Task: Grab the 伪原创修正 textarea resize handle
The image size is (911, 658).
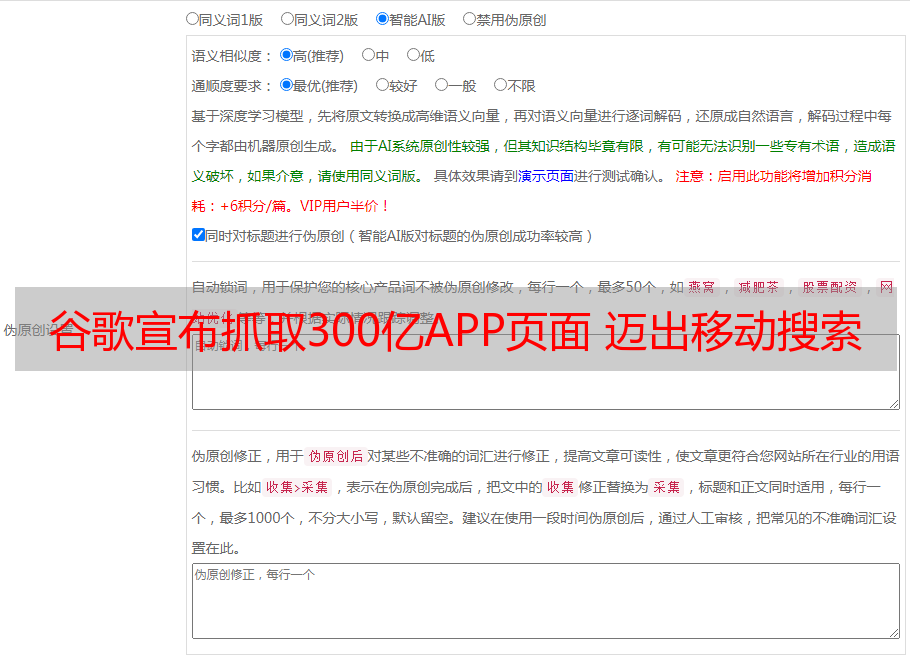Action: (x=893, y=632)
